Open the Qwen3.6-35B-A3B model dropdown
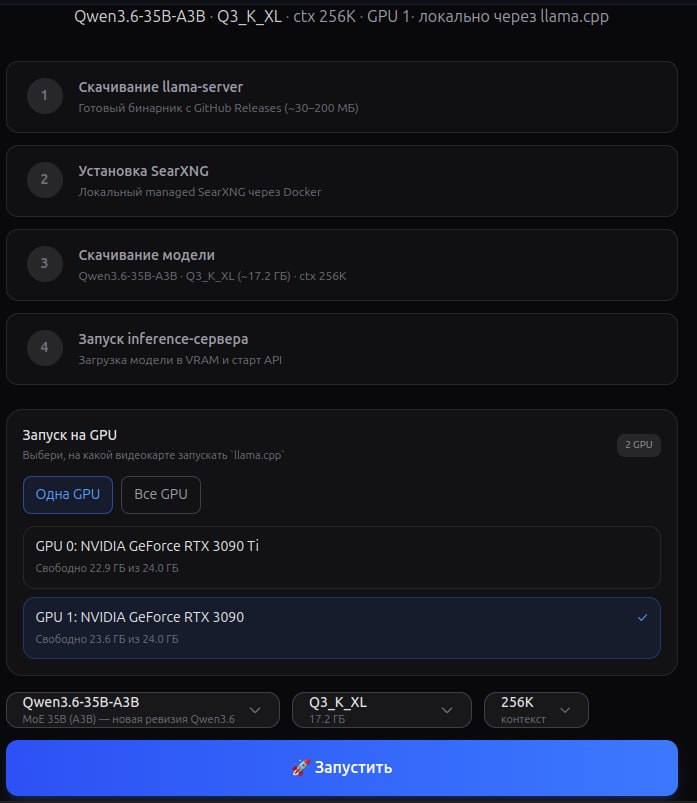 click(x=143, y=710)
